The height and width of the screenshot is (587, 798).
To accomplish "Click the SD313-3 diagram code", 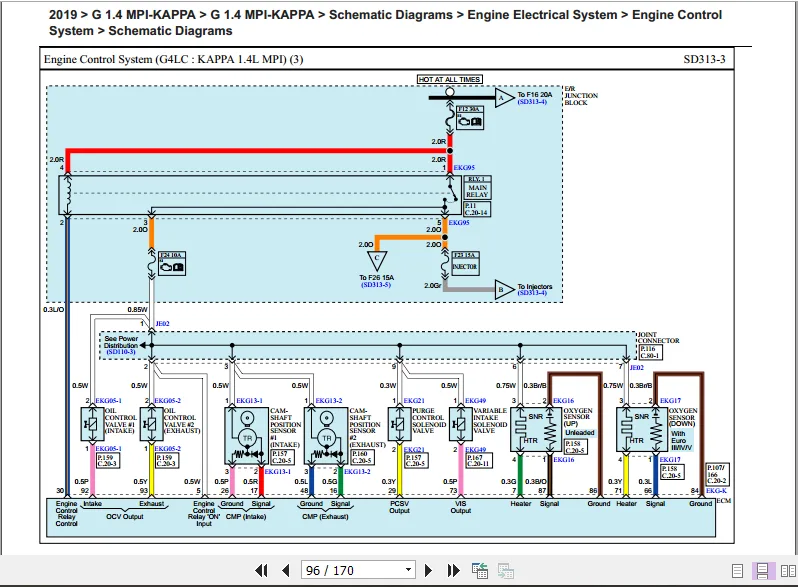I will coord(704,59).
